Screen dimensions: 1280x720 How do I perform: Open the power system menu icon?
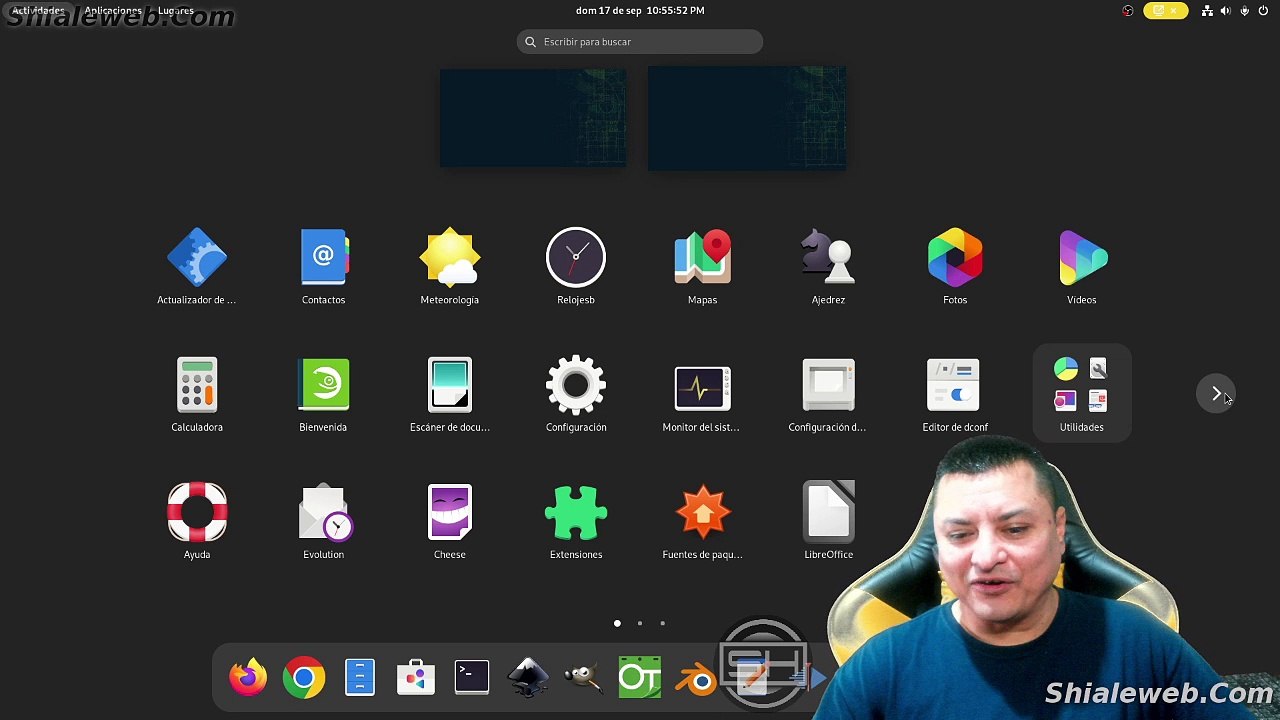point(1264,11)
